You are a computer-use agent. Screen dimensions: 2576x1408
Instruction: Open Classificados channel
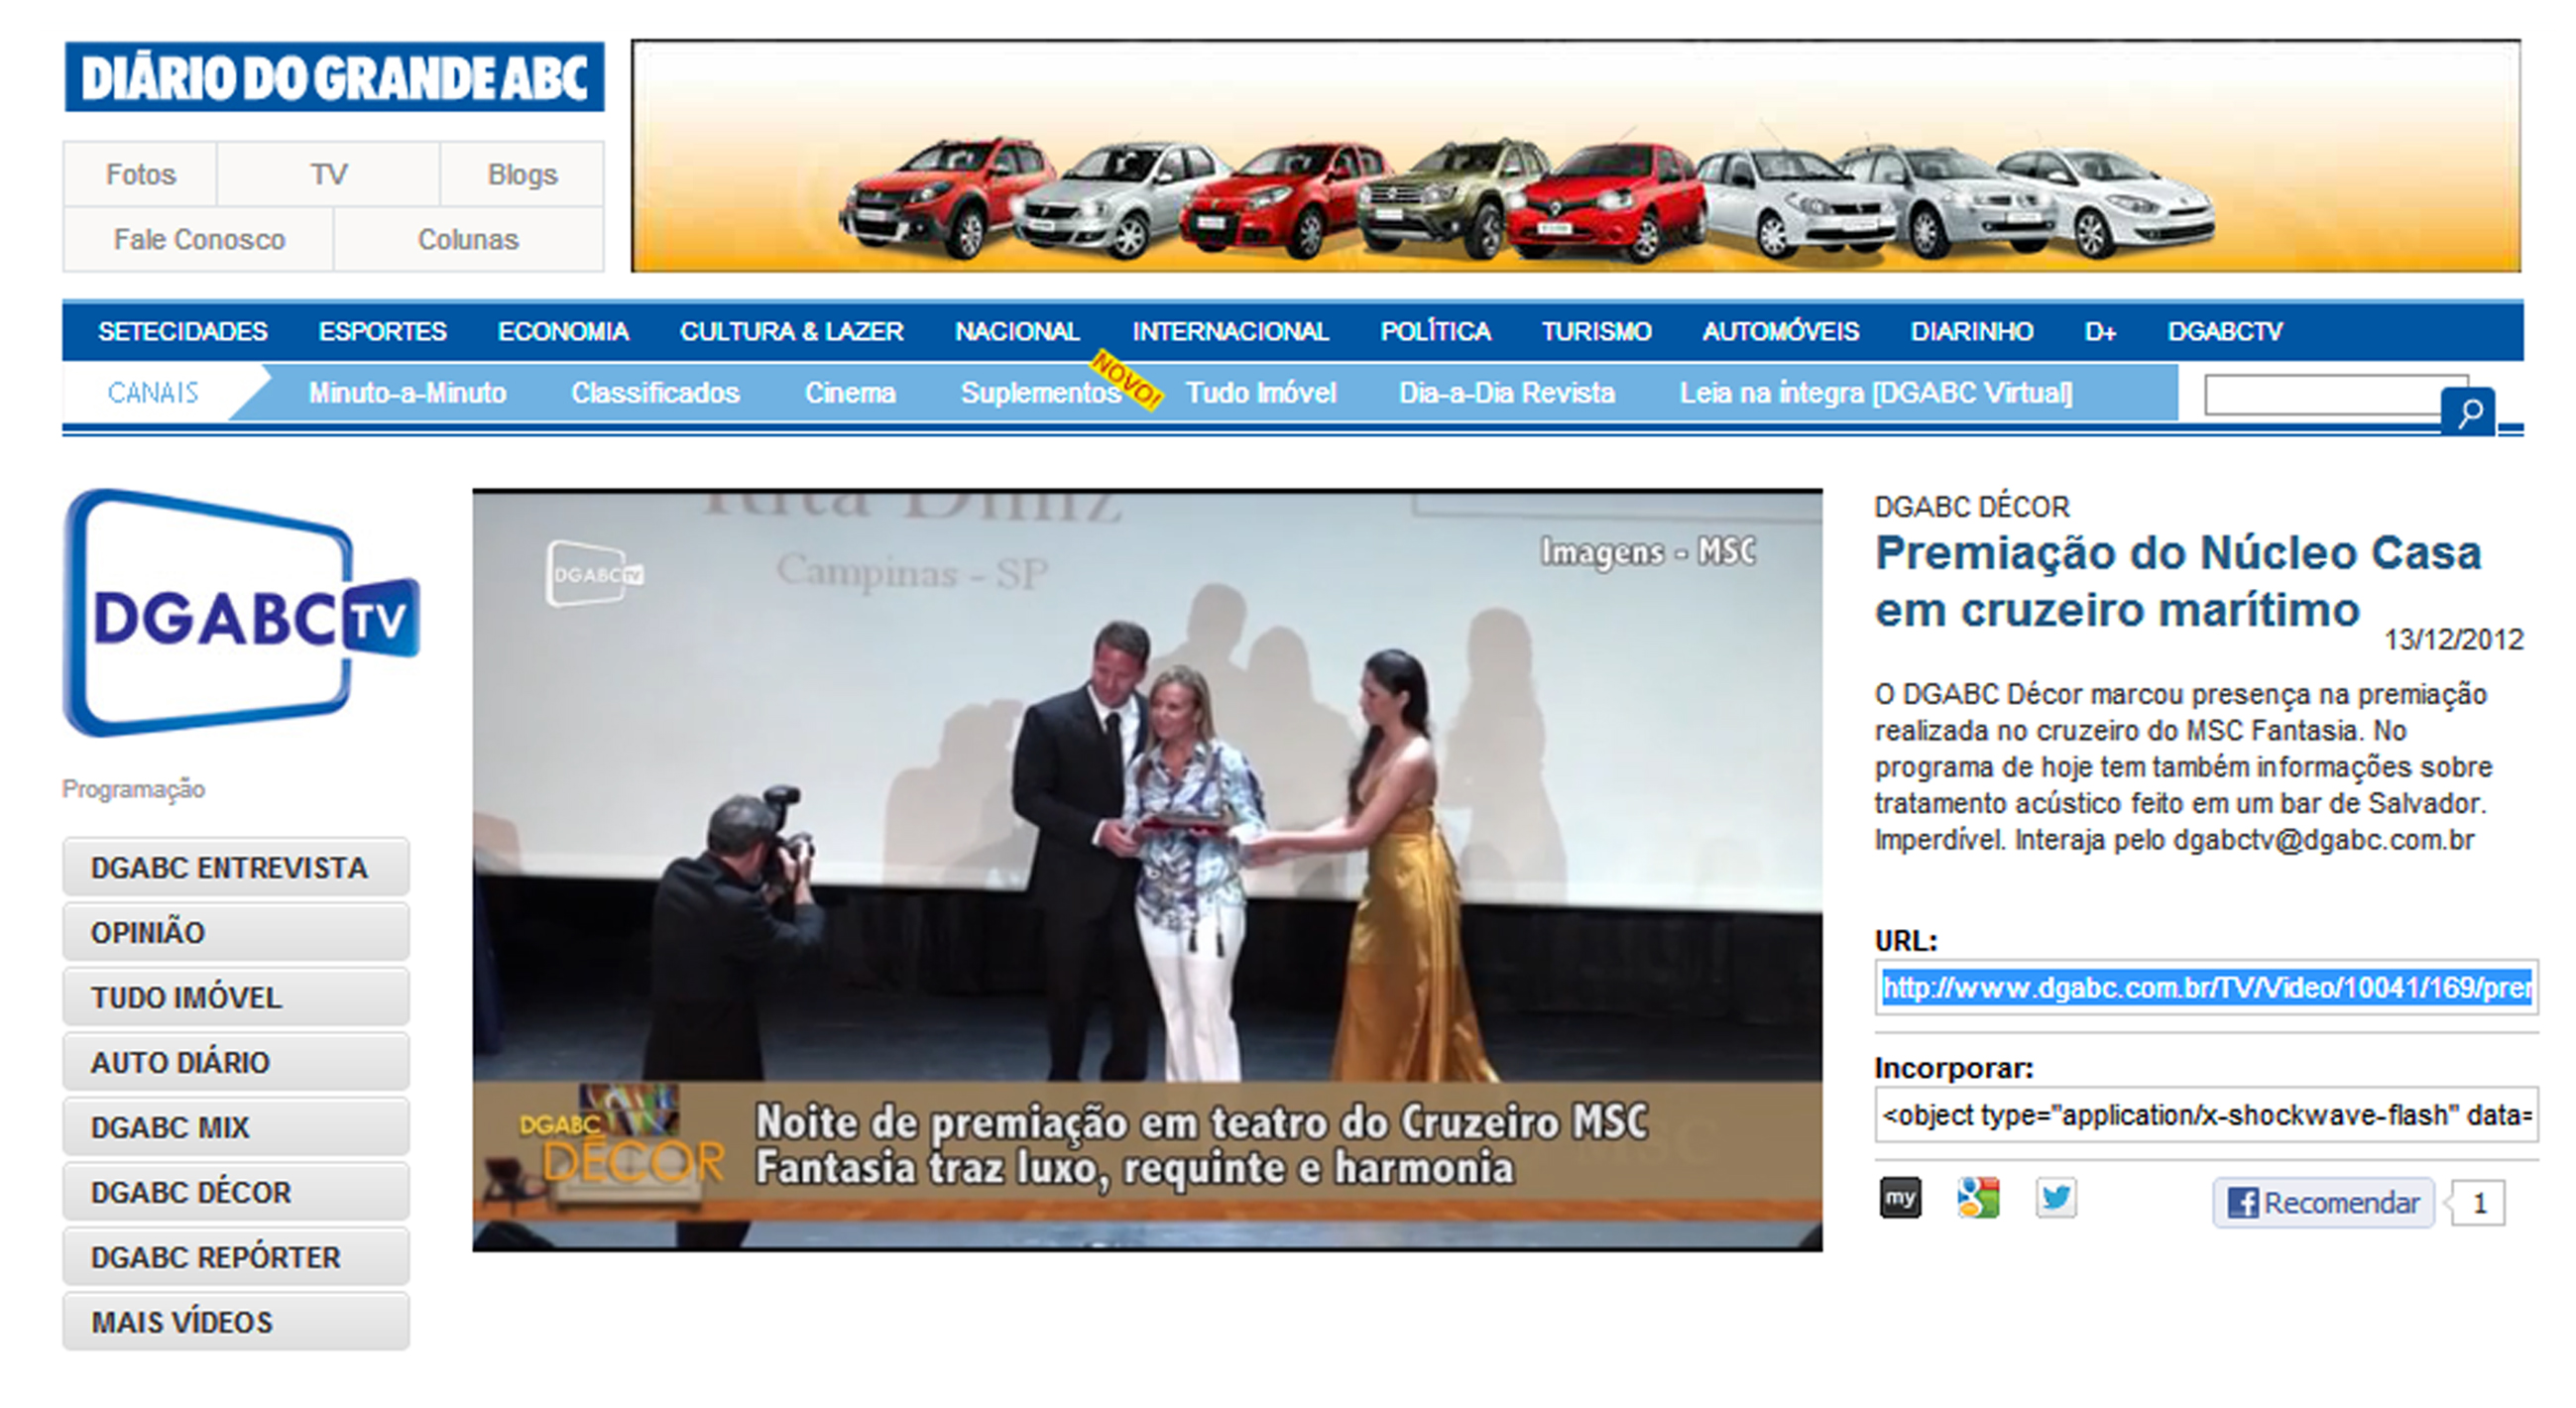pos(655,393)
